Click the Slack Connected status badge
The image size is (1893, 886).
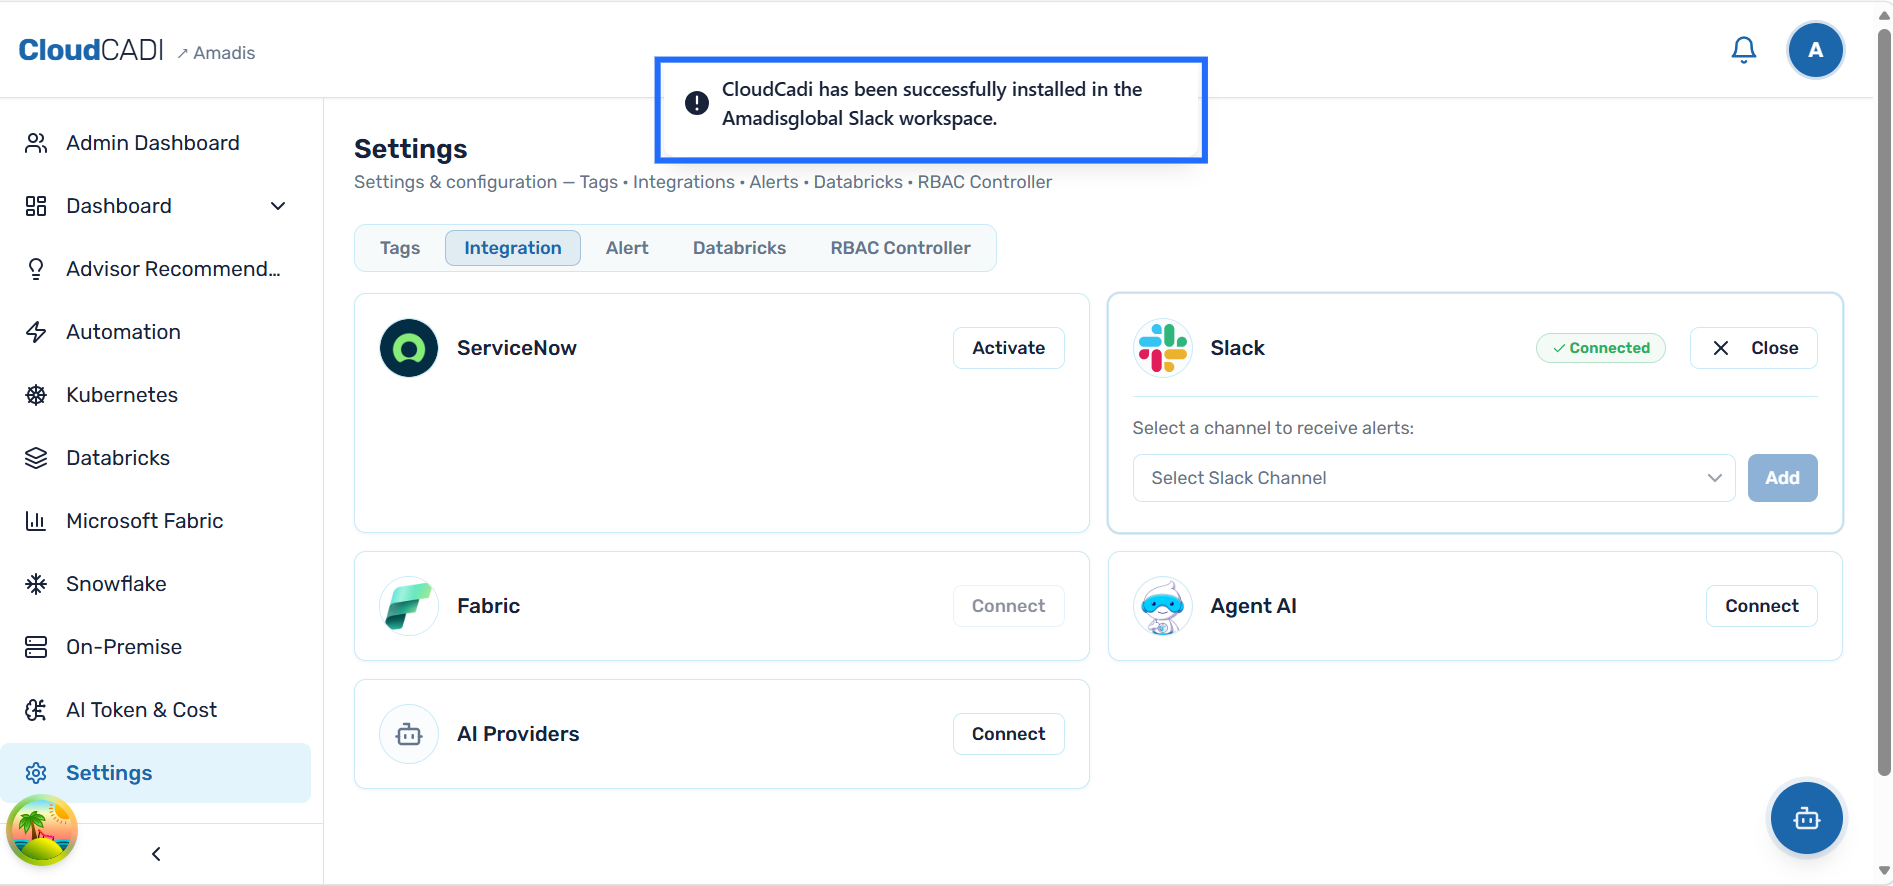1601,348
